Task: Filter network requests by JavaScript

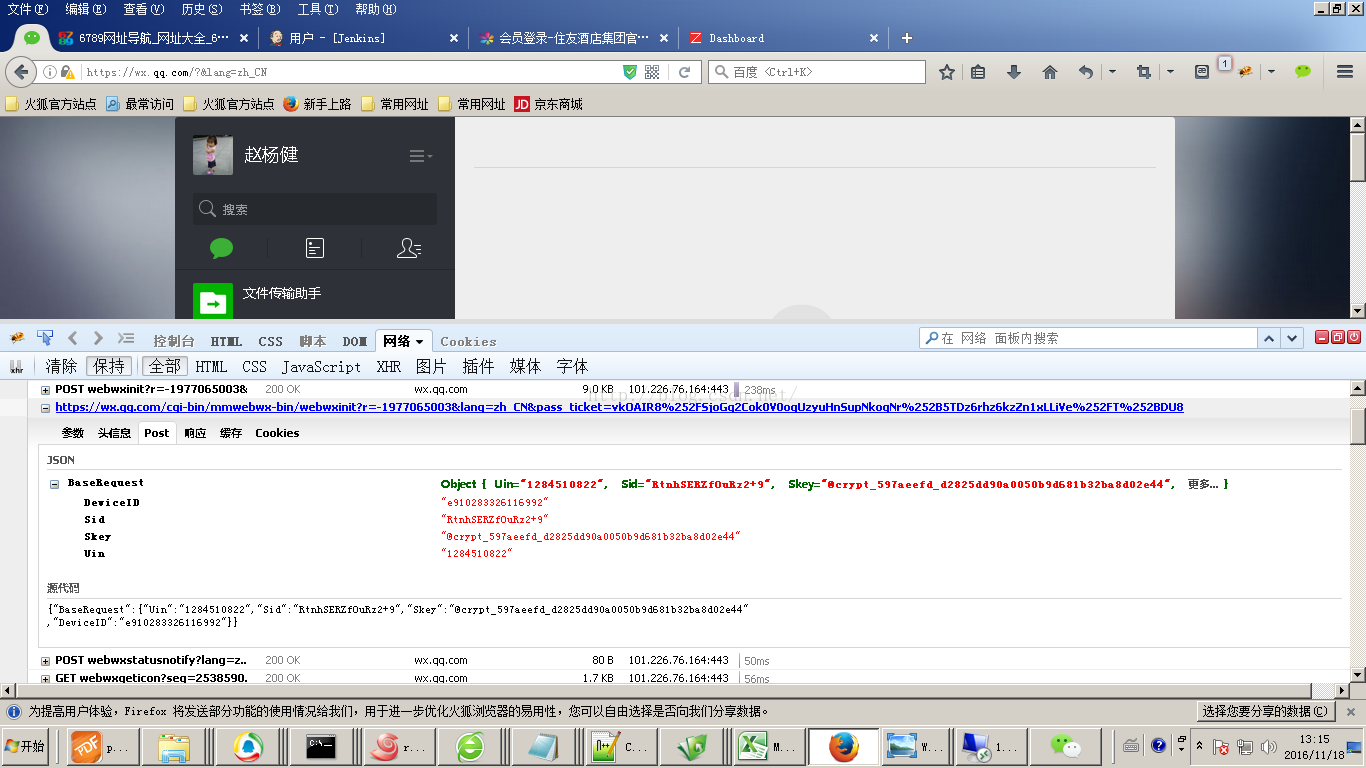Action: (x=321, y=367)
